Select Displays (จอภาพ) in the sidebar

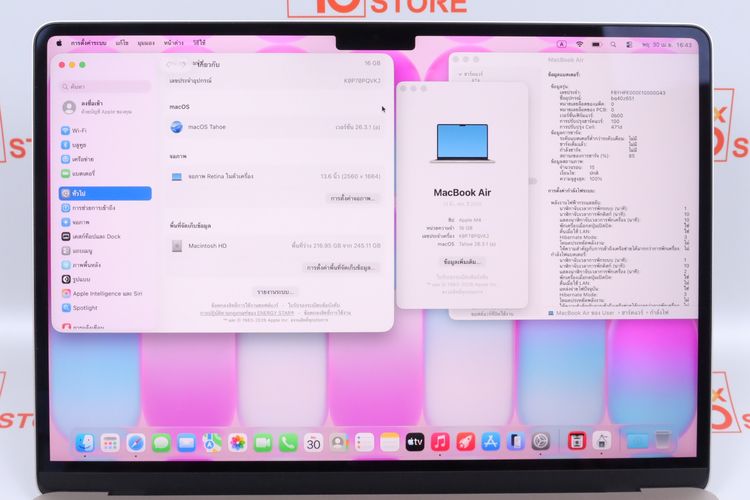(x=106, y=222)
